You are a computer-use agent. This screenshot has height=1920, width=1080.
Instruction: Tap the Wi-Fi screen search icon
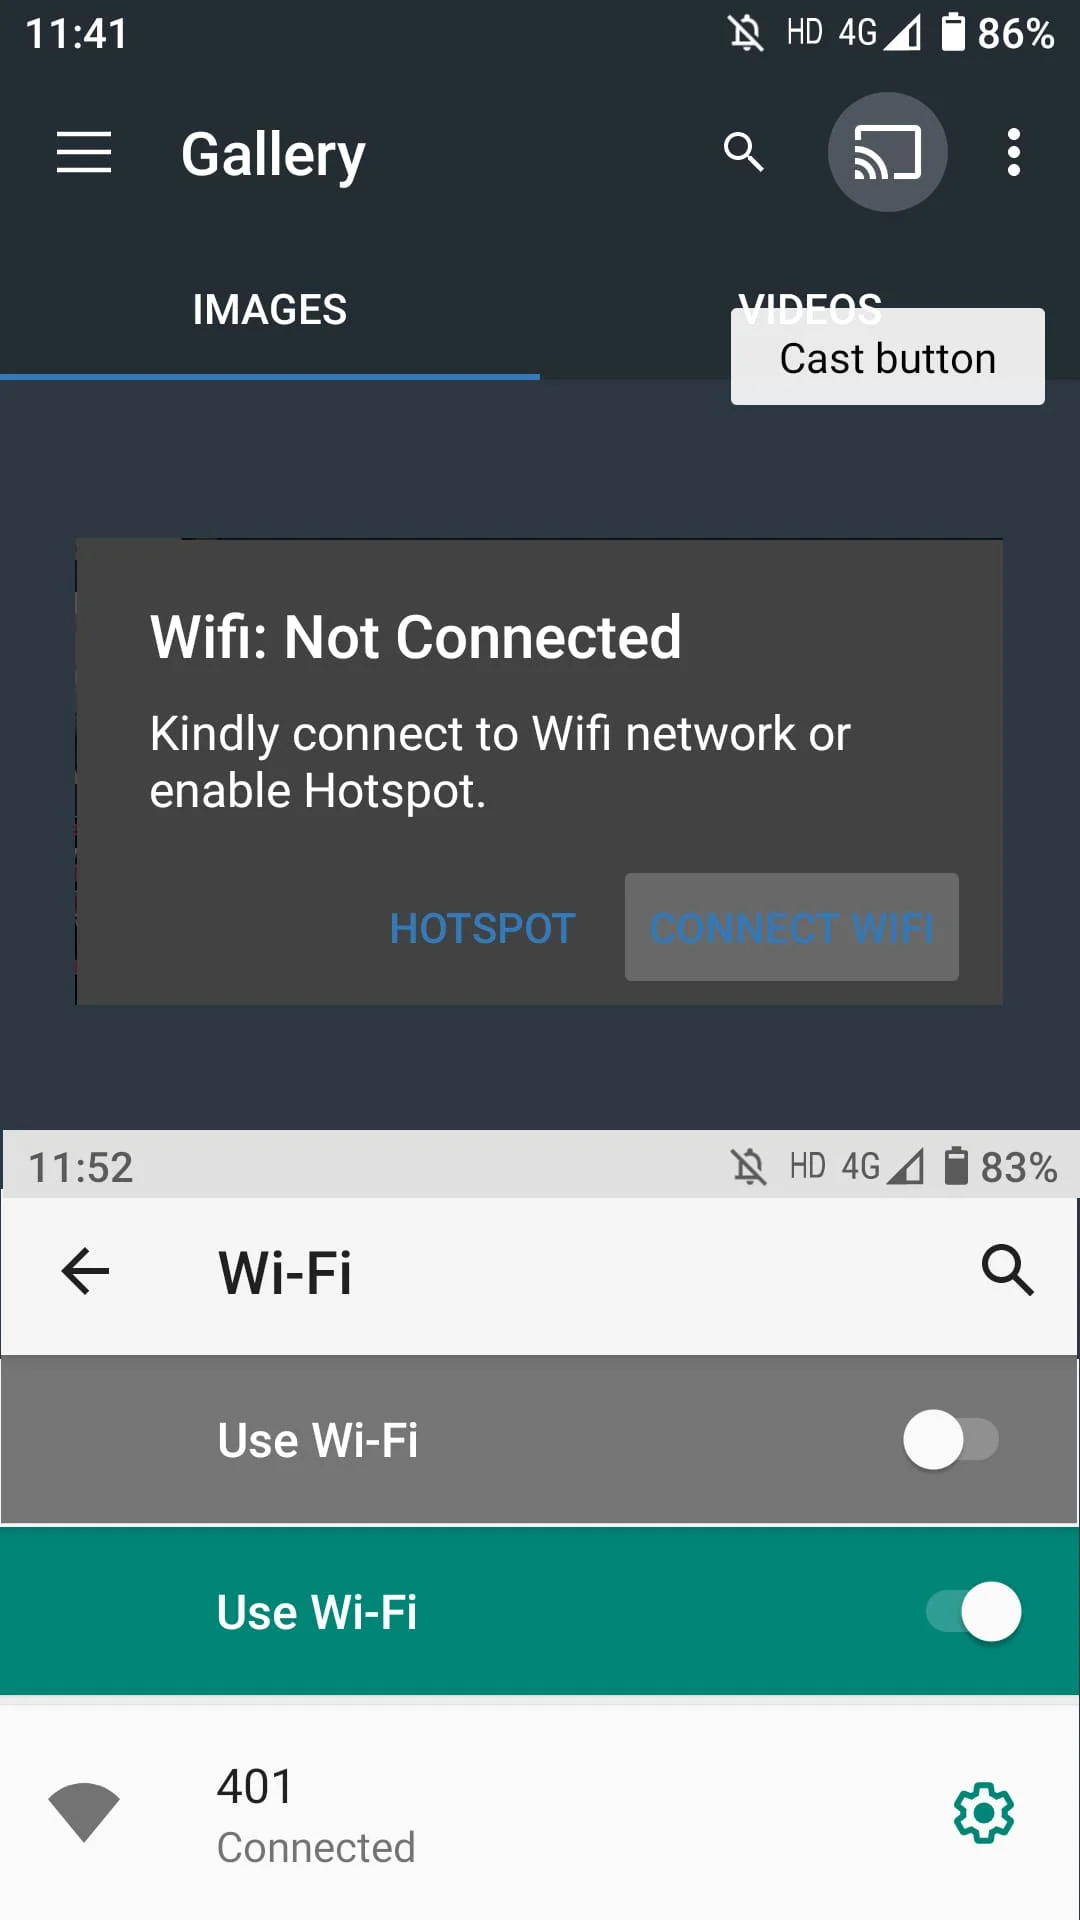[x=1007, y=1271]
